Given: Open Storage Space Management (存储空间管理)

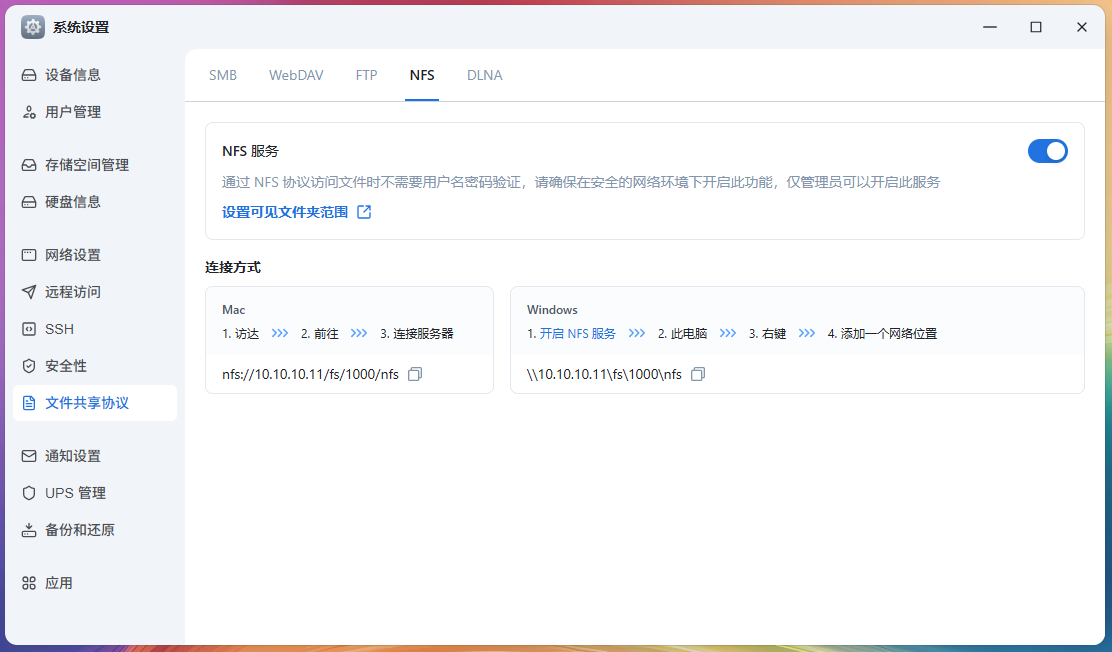Looking at the screenshot, I should 86,165.
